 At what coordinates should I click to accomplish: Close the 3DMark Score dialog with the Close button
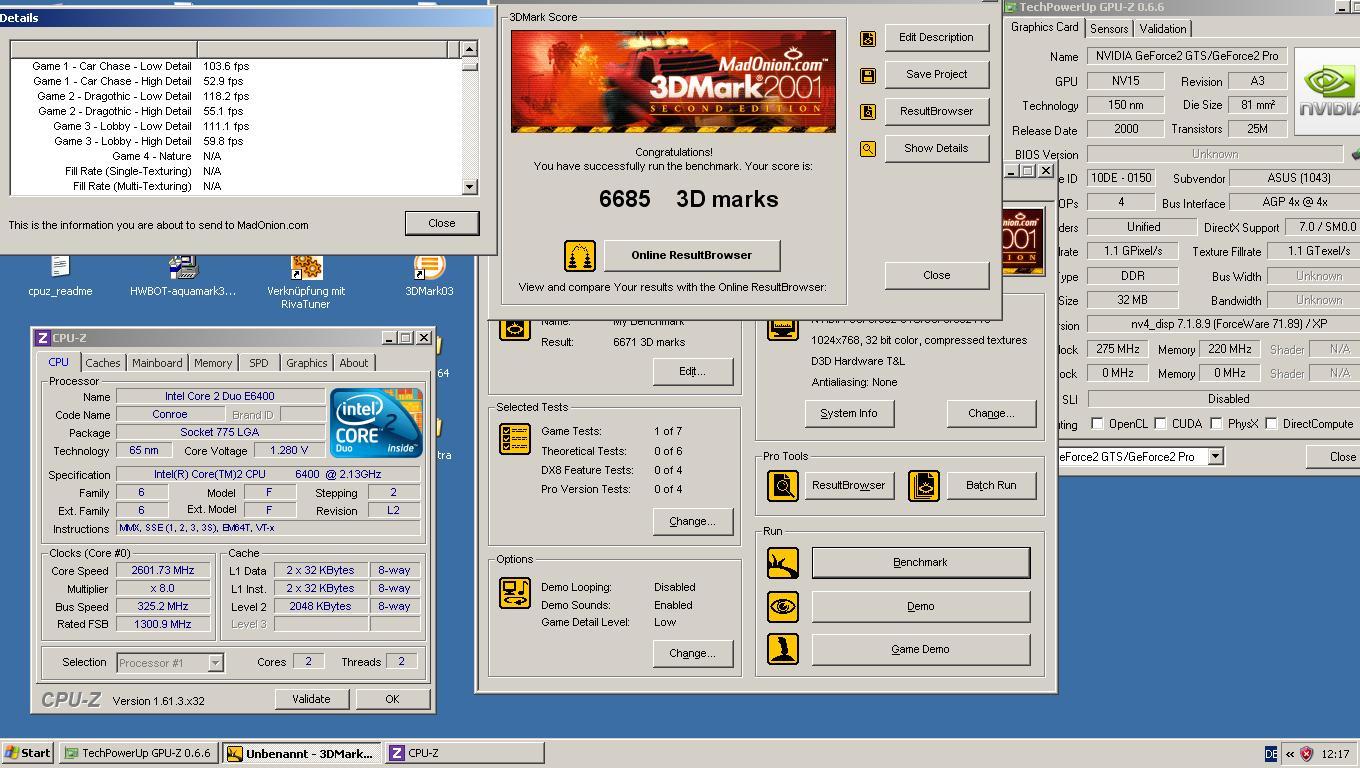coord(936,276)
